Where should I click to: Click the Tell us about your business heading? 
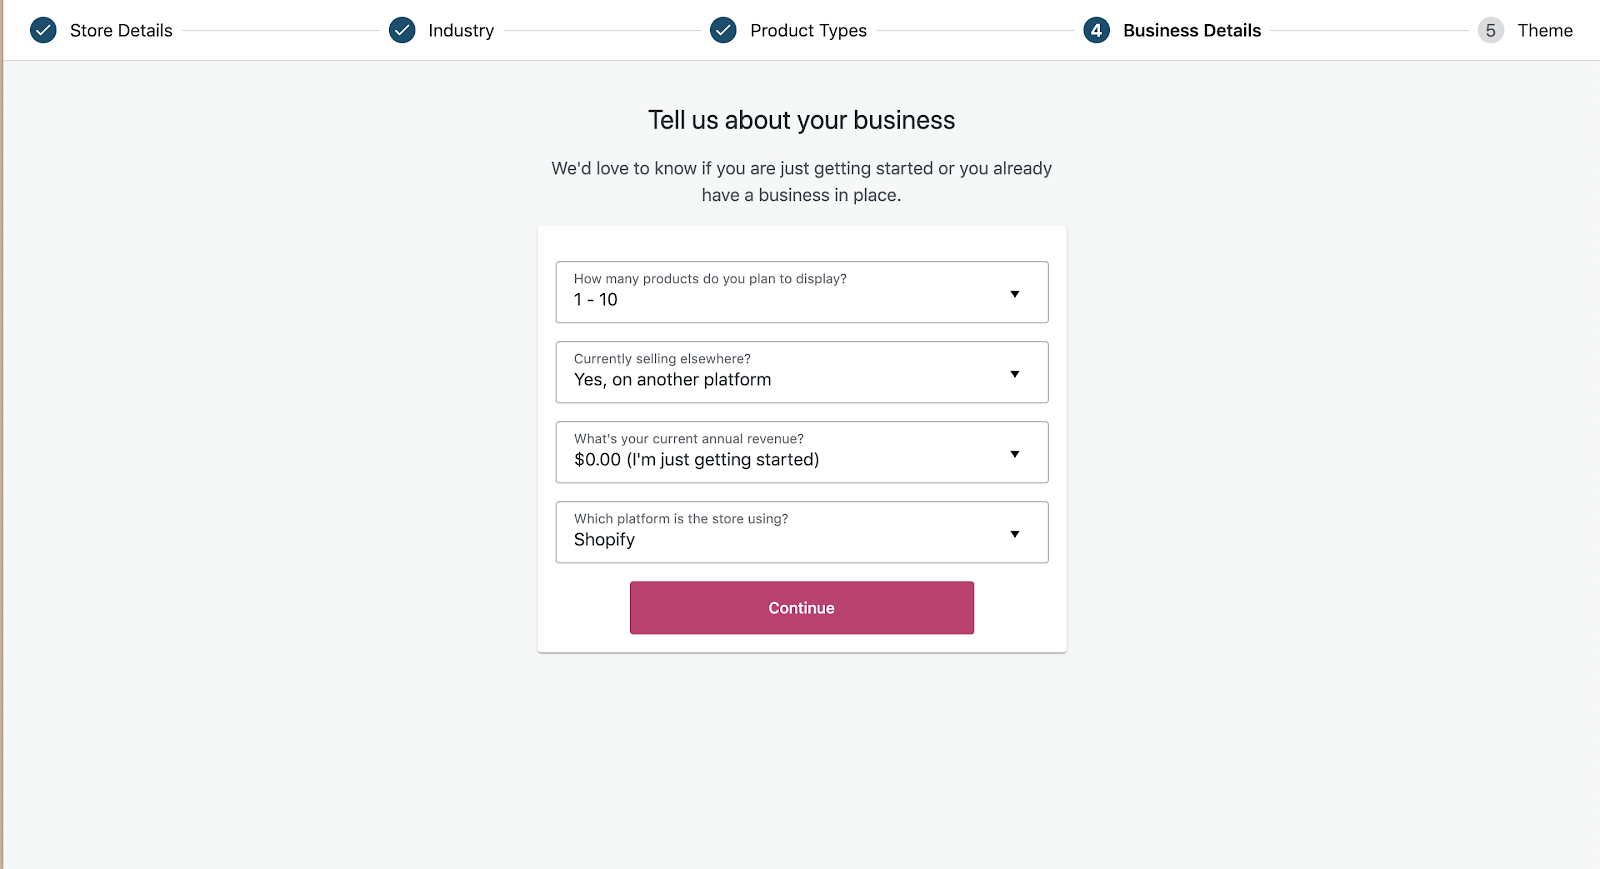801,120
